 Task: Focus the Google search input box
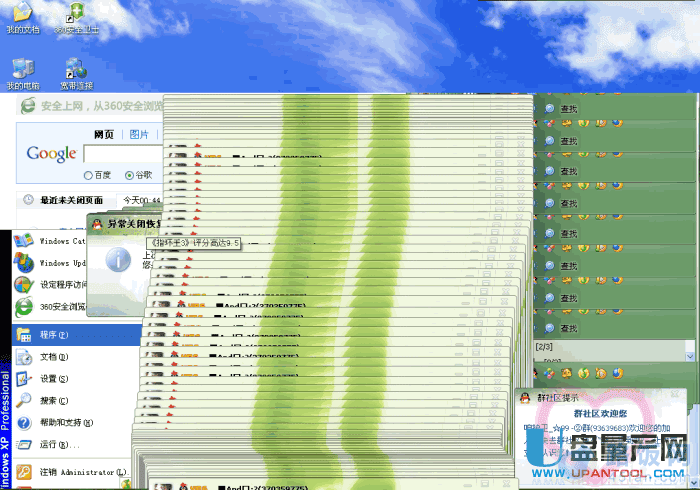point(123,154)
